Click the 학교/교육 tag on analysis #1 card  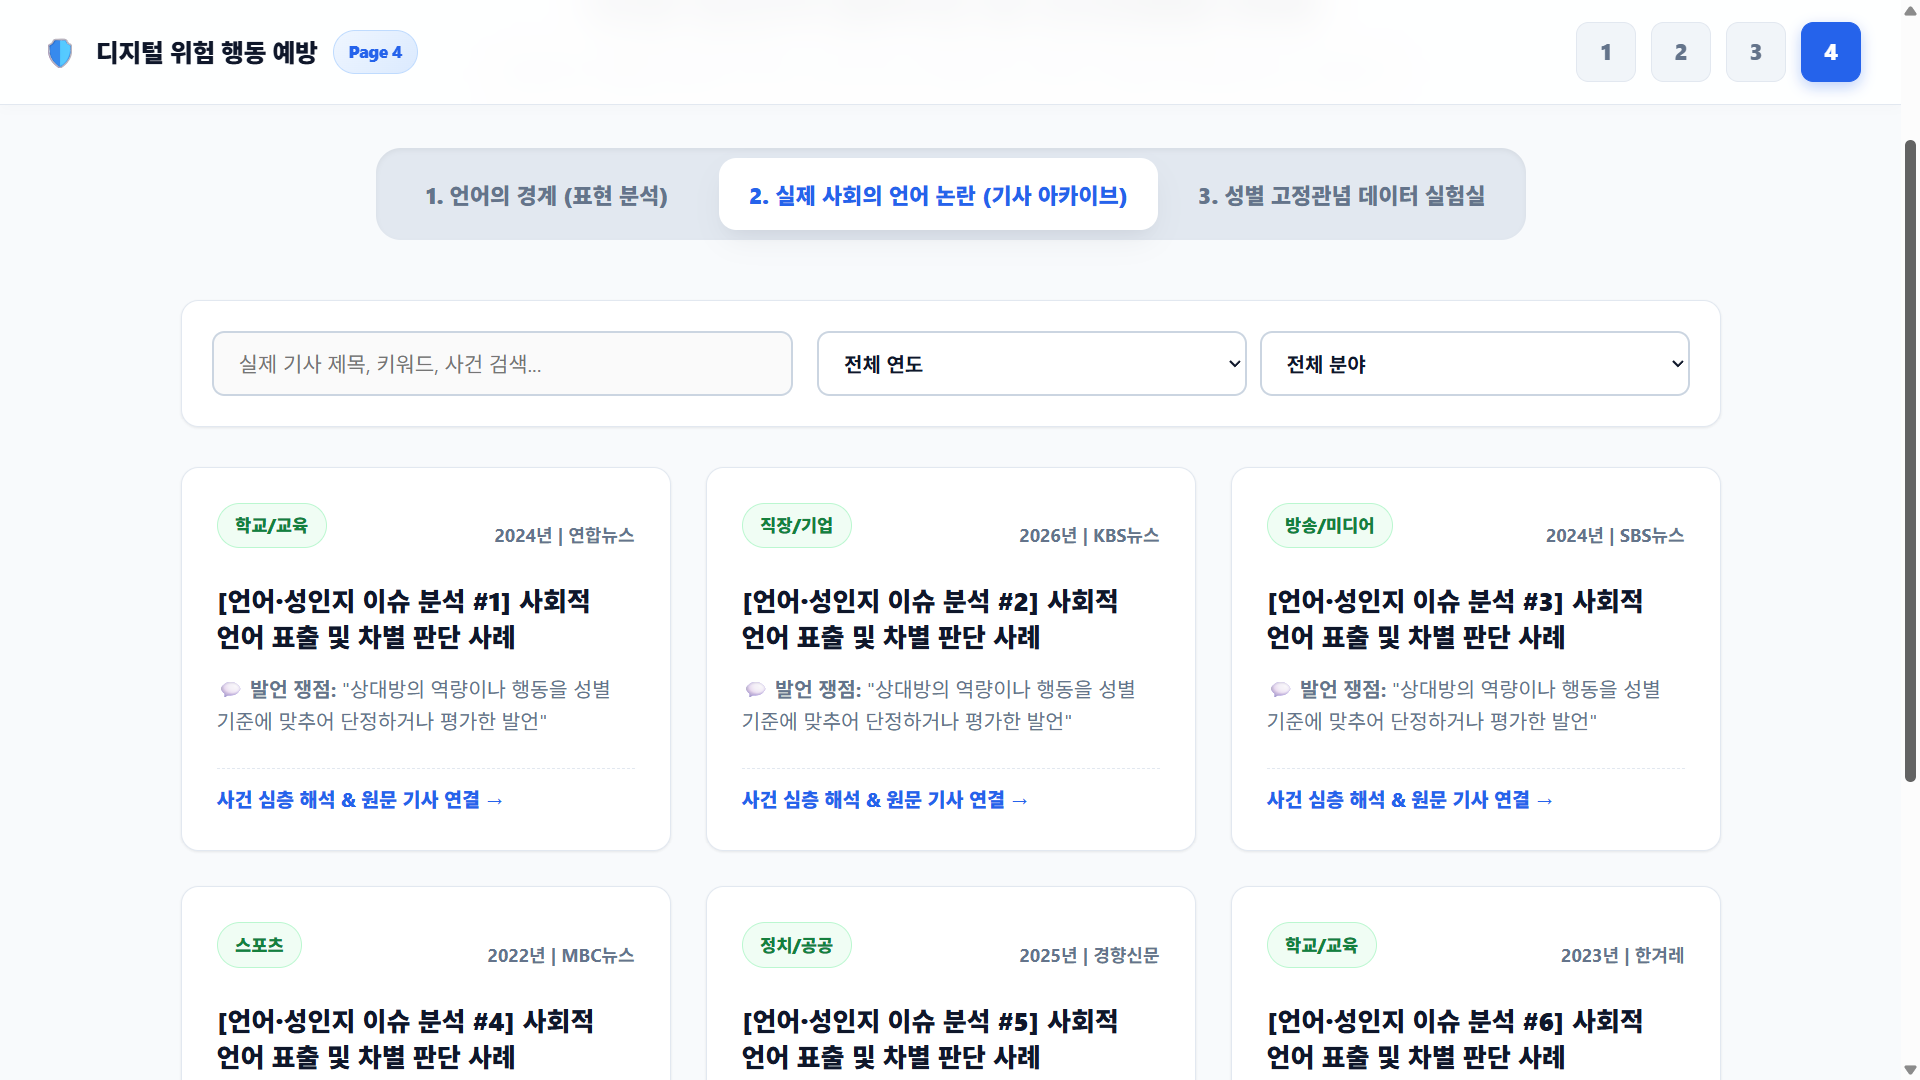coord(272,526)
